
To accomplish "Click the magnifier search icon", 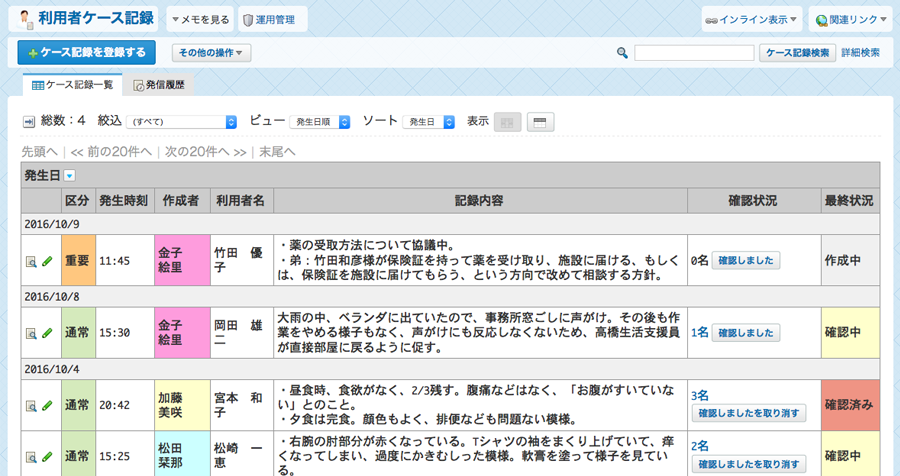I will (x=622, y=53).
